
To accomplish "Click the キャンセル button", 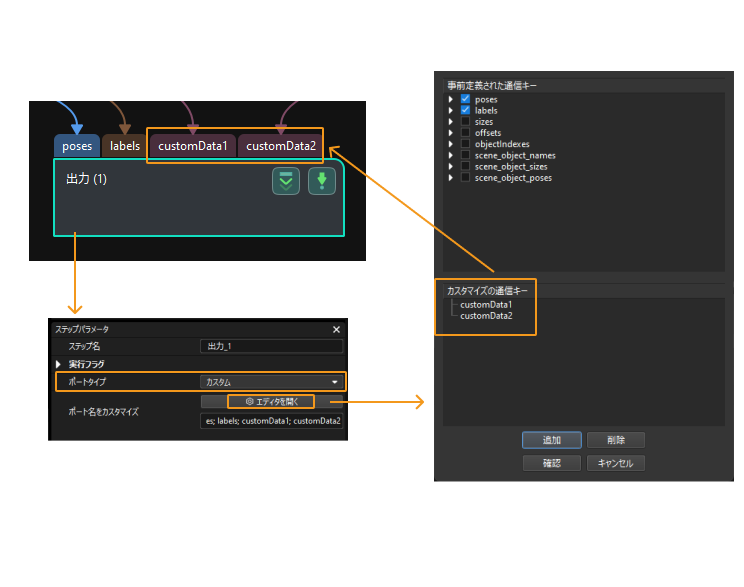I will pyautogui.click(x=616, y=463).
